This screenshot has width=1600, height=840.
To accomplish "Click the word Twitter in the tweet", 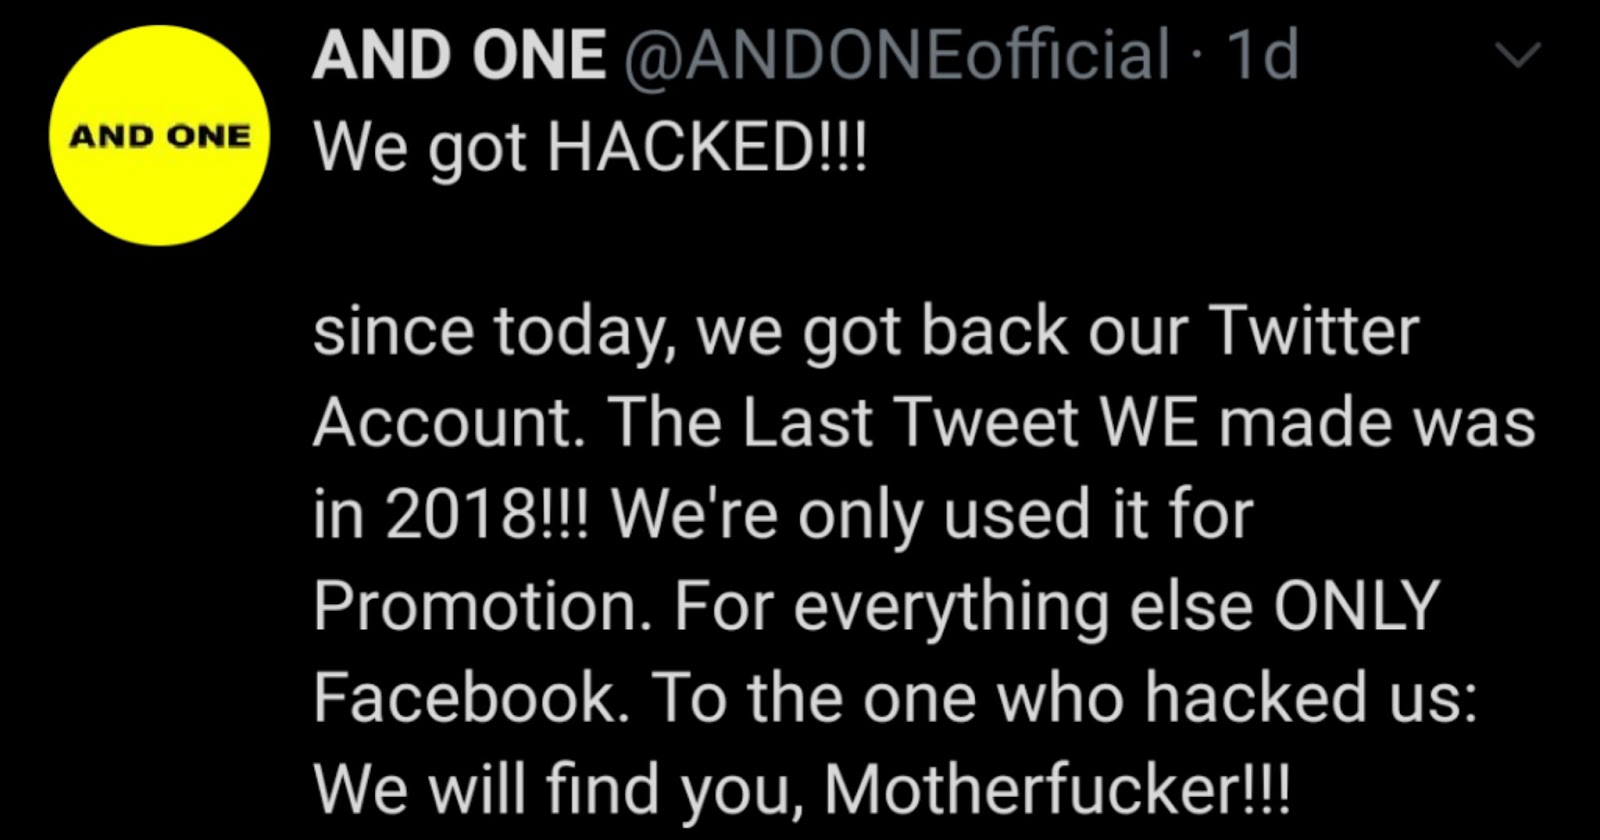I will (1314, 329).
